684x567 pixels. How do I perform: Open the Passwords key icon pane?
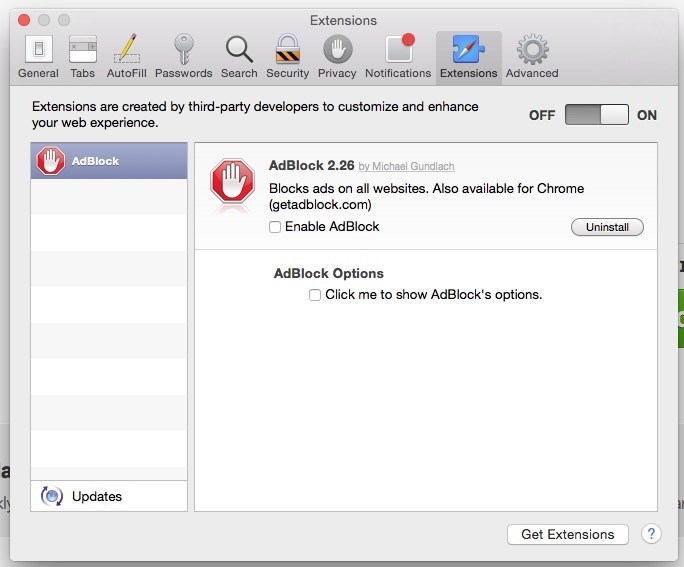pyautogui.click(x=184, y=57)
